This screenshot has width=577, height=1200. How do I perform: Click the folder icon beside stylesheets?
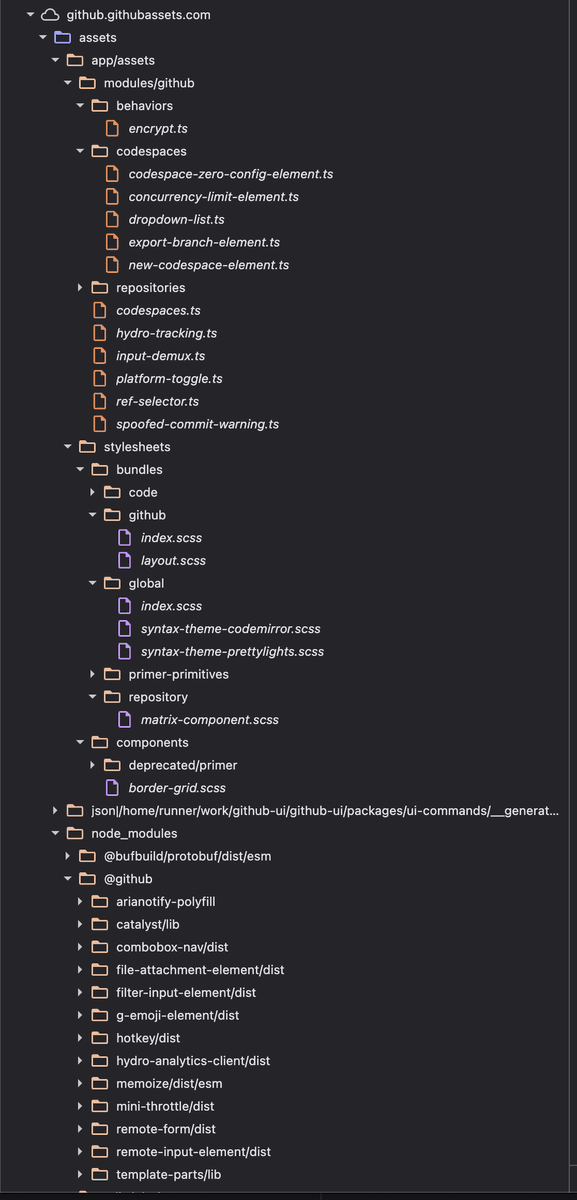[x=87, y=447]
